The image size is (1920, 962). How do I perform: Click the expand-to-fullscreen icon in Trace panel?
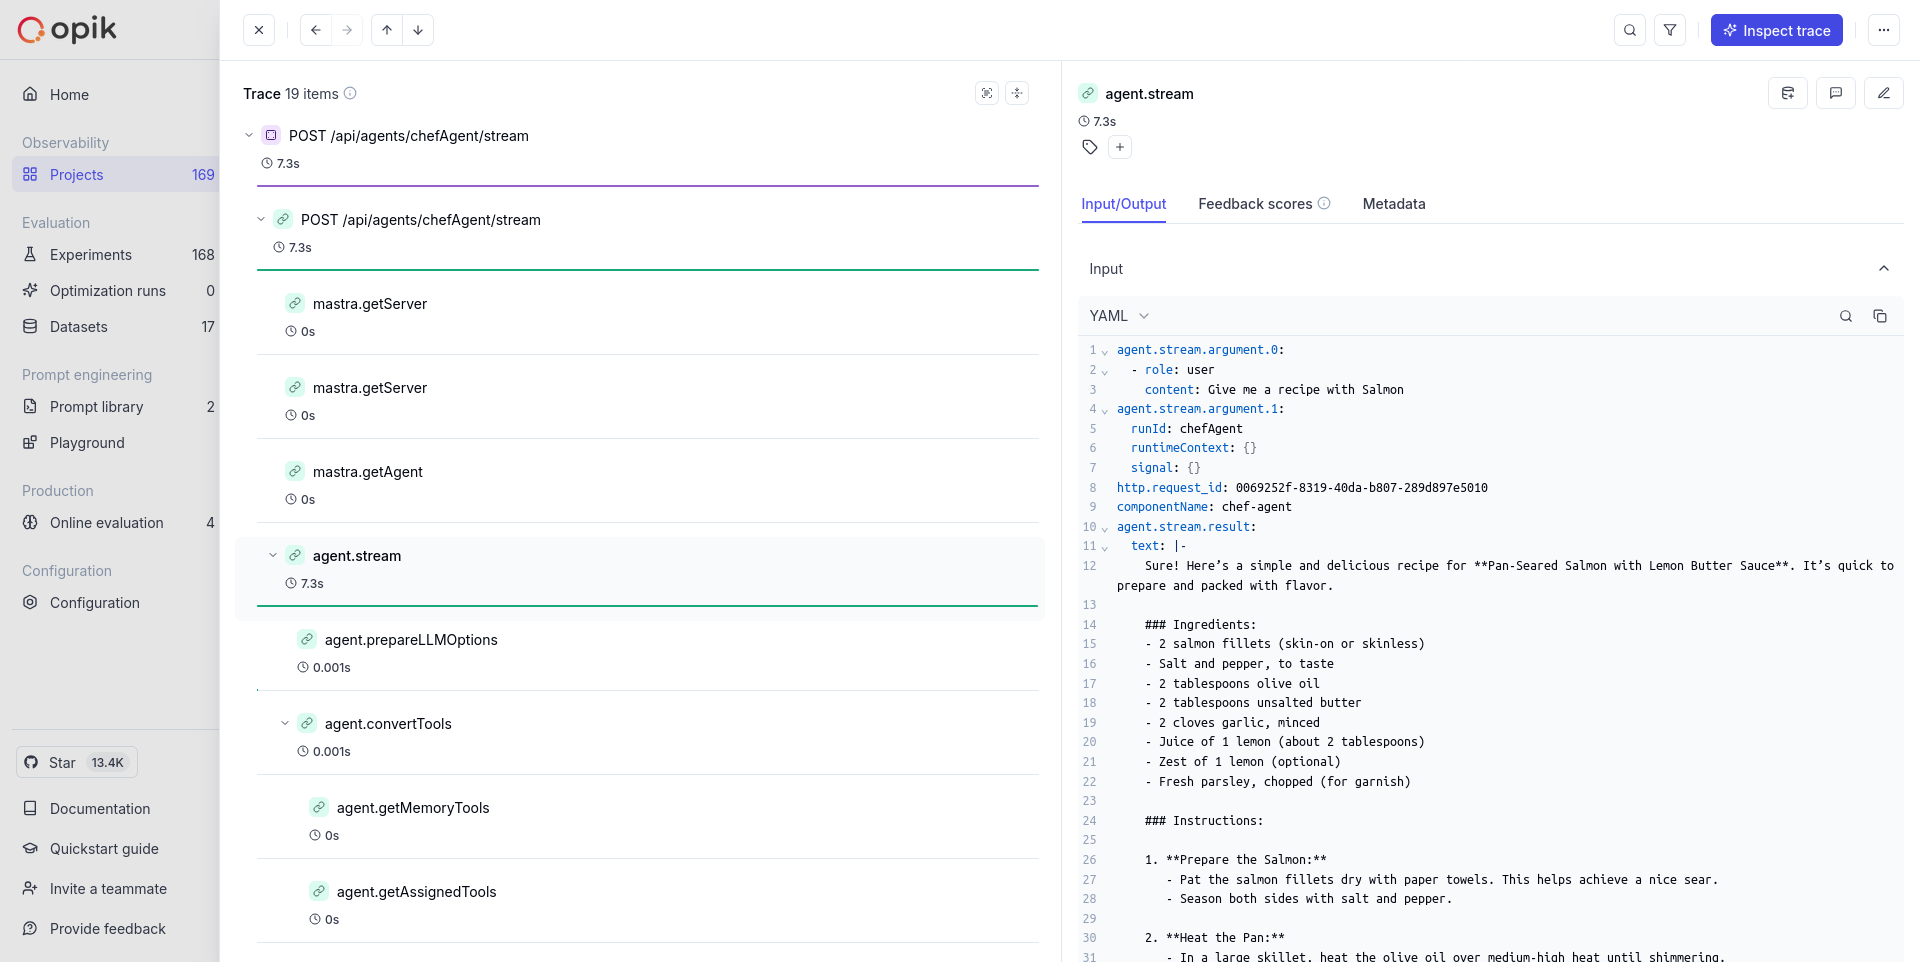[987, 92]
